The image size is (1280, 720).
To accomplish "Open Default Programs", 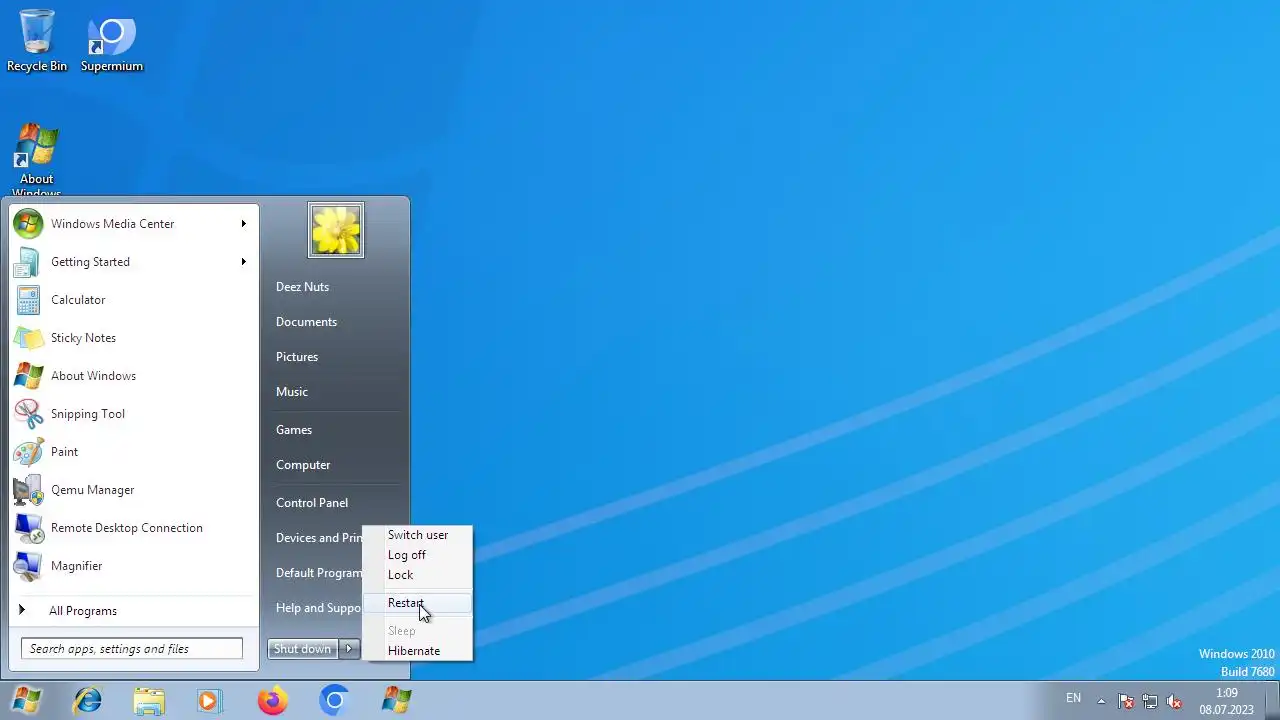I will point(318,573).
